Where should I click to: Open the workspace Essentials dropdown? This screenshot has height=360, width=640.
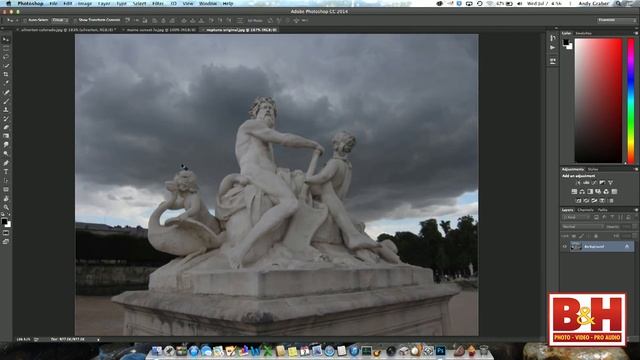point(616,20)
